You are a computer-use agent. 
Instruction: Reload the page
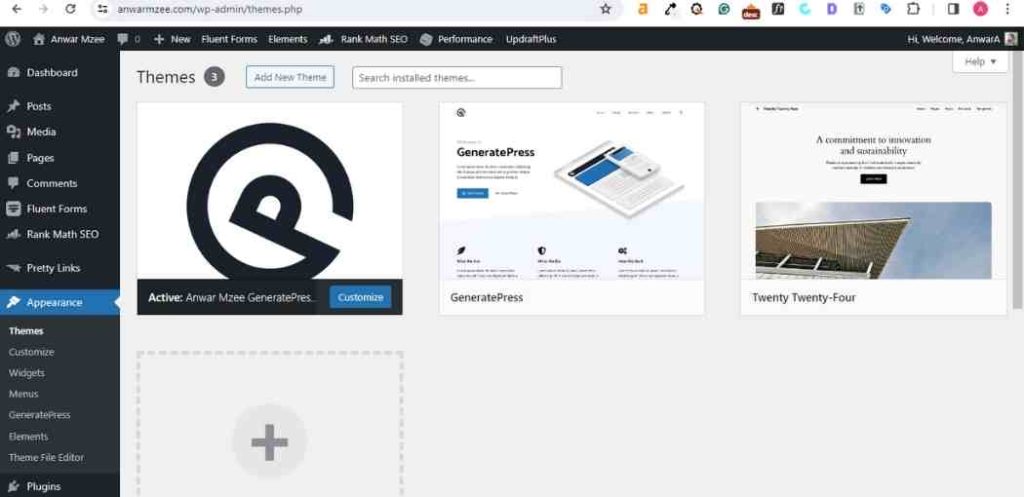click(71, 9)
